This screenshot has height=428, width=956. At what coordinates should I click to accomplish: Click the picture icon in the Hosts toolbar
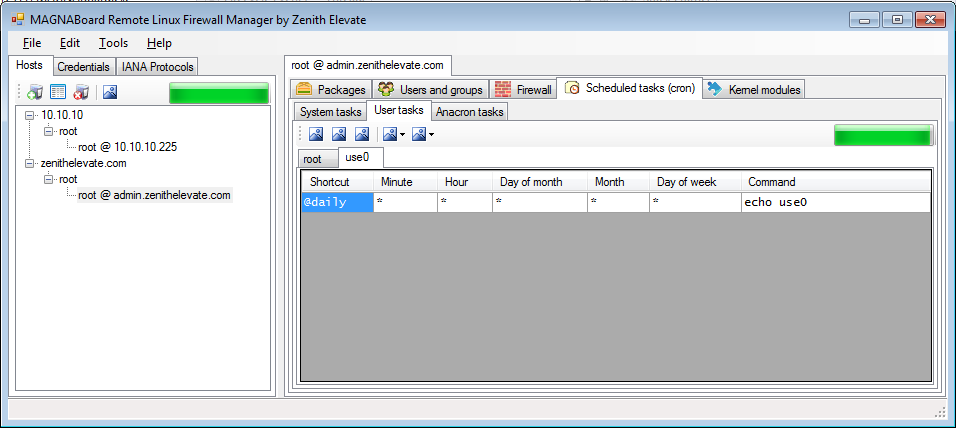click(110, 92)
